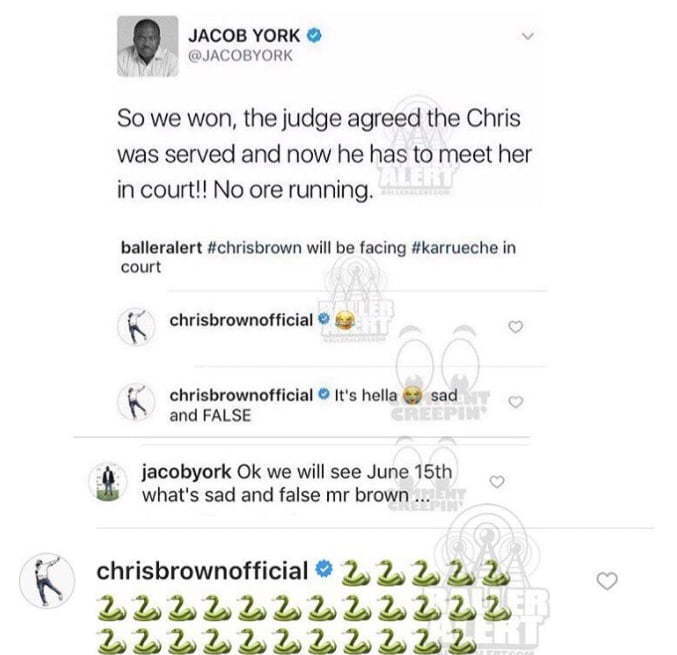The image size is (677, 655).
Task: Open the tweet options chevron beside Jacob York
Action: tap(528, 36)
